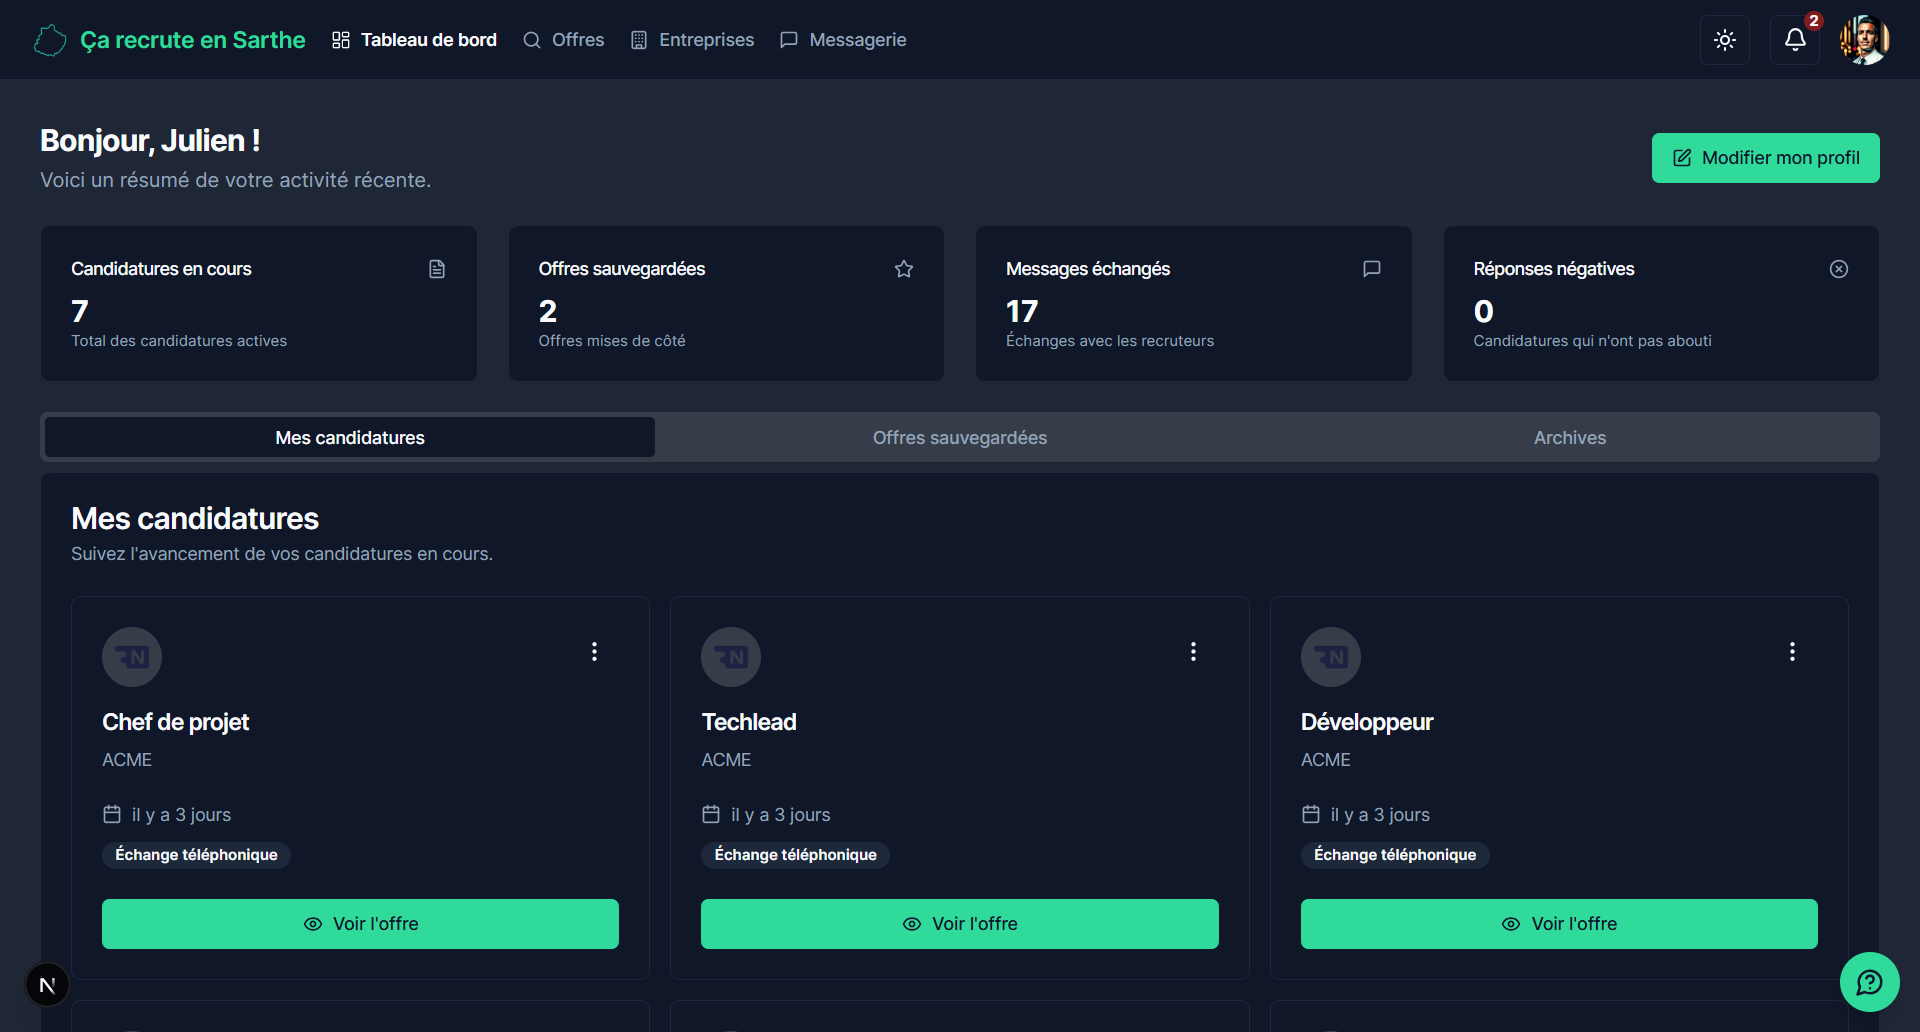Open the chat support bubble icon
Viewport: 1920px width, 1032px height.
coord(1869,982)
